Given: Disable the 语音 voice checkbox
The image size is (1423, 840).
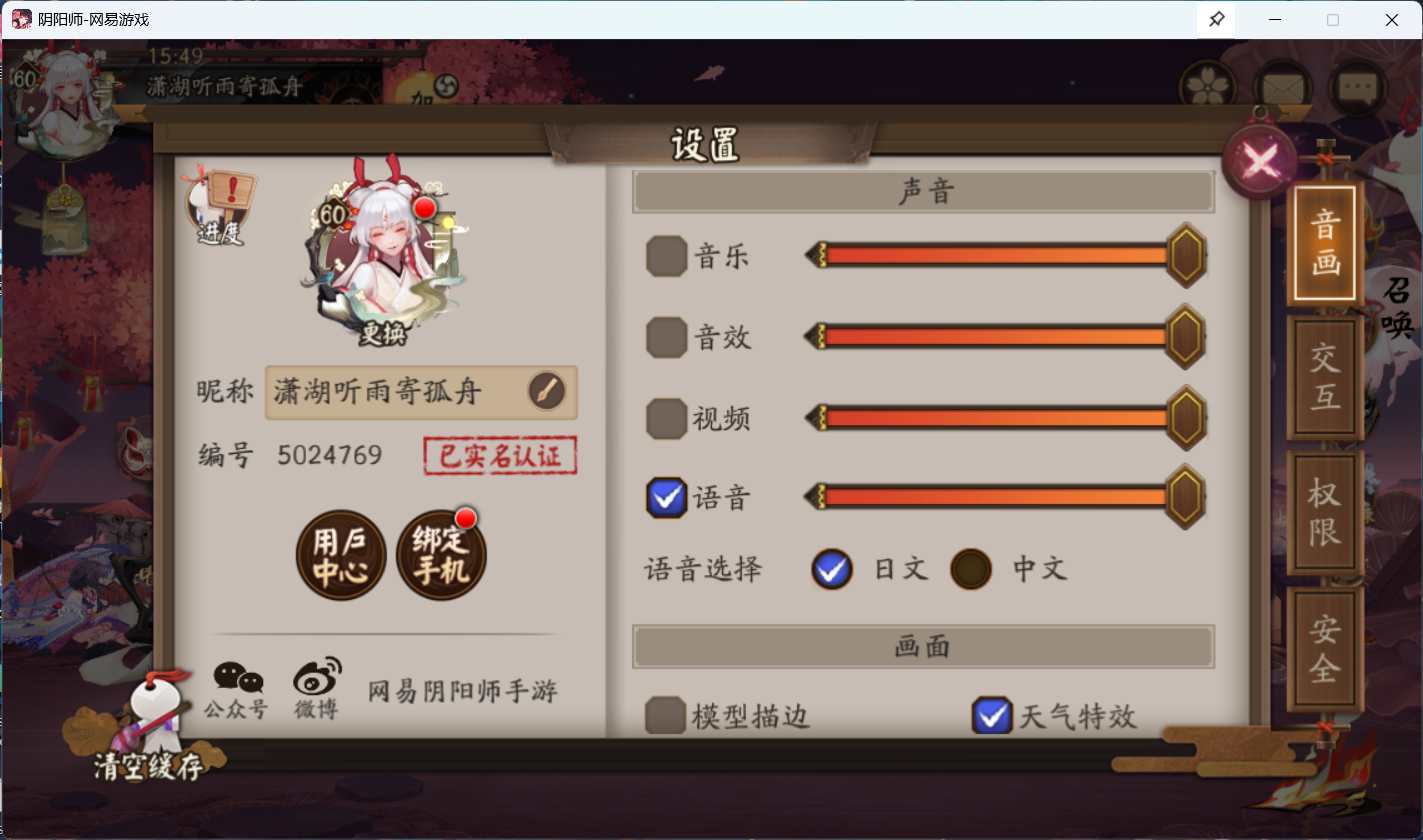Looking at the screenshot, I should point(666,497).
